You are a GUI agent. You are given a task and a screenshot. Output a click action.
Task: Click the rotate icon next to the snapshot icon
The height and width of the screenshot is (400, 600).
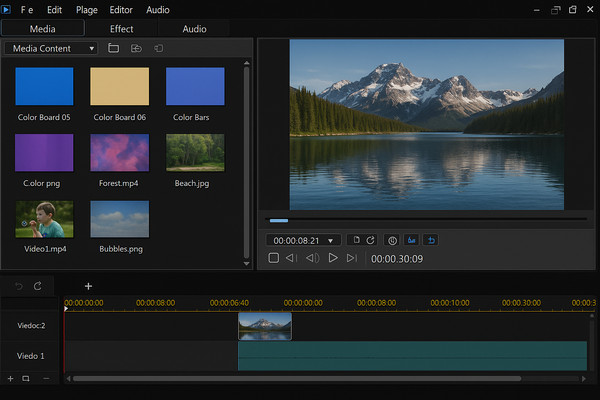click(370, 240)
